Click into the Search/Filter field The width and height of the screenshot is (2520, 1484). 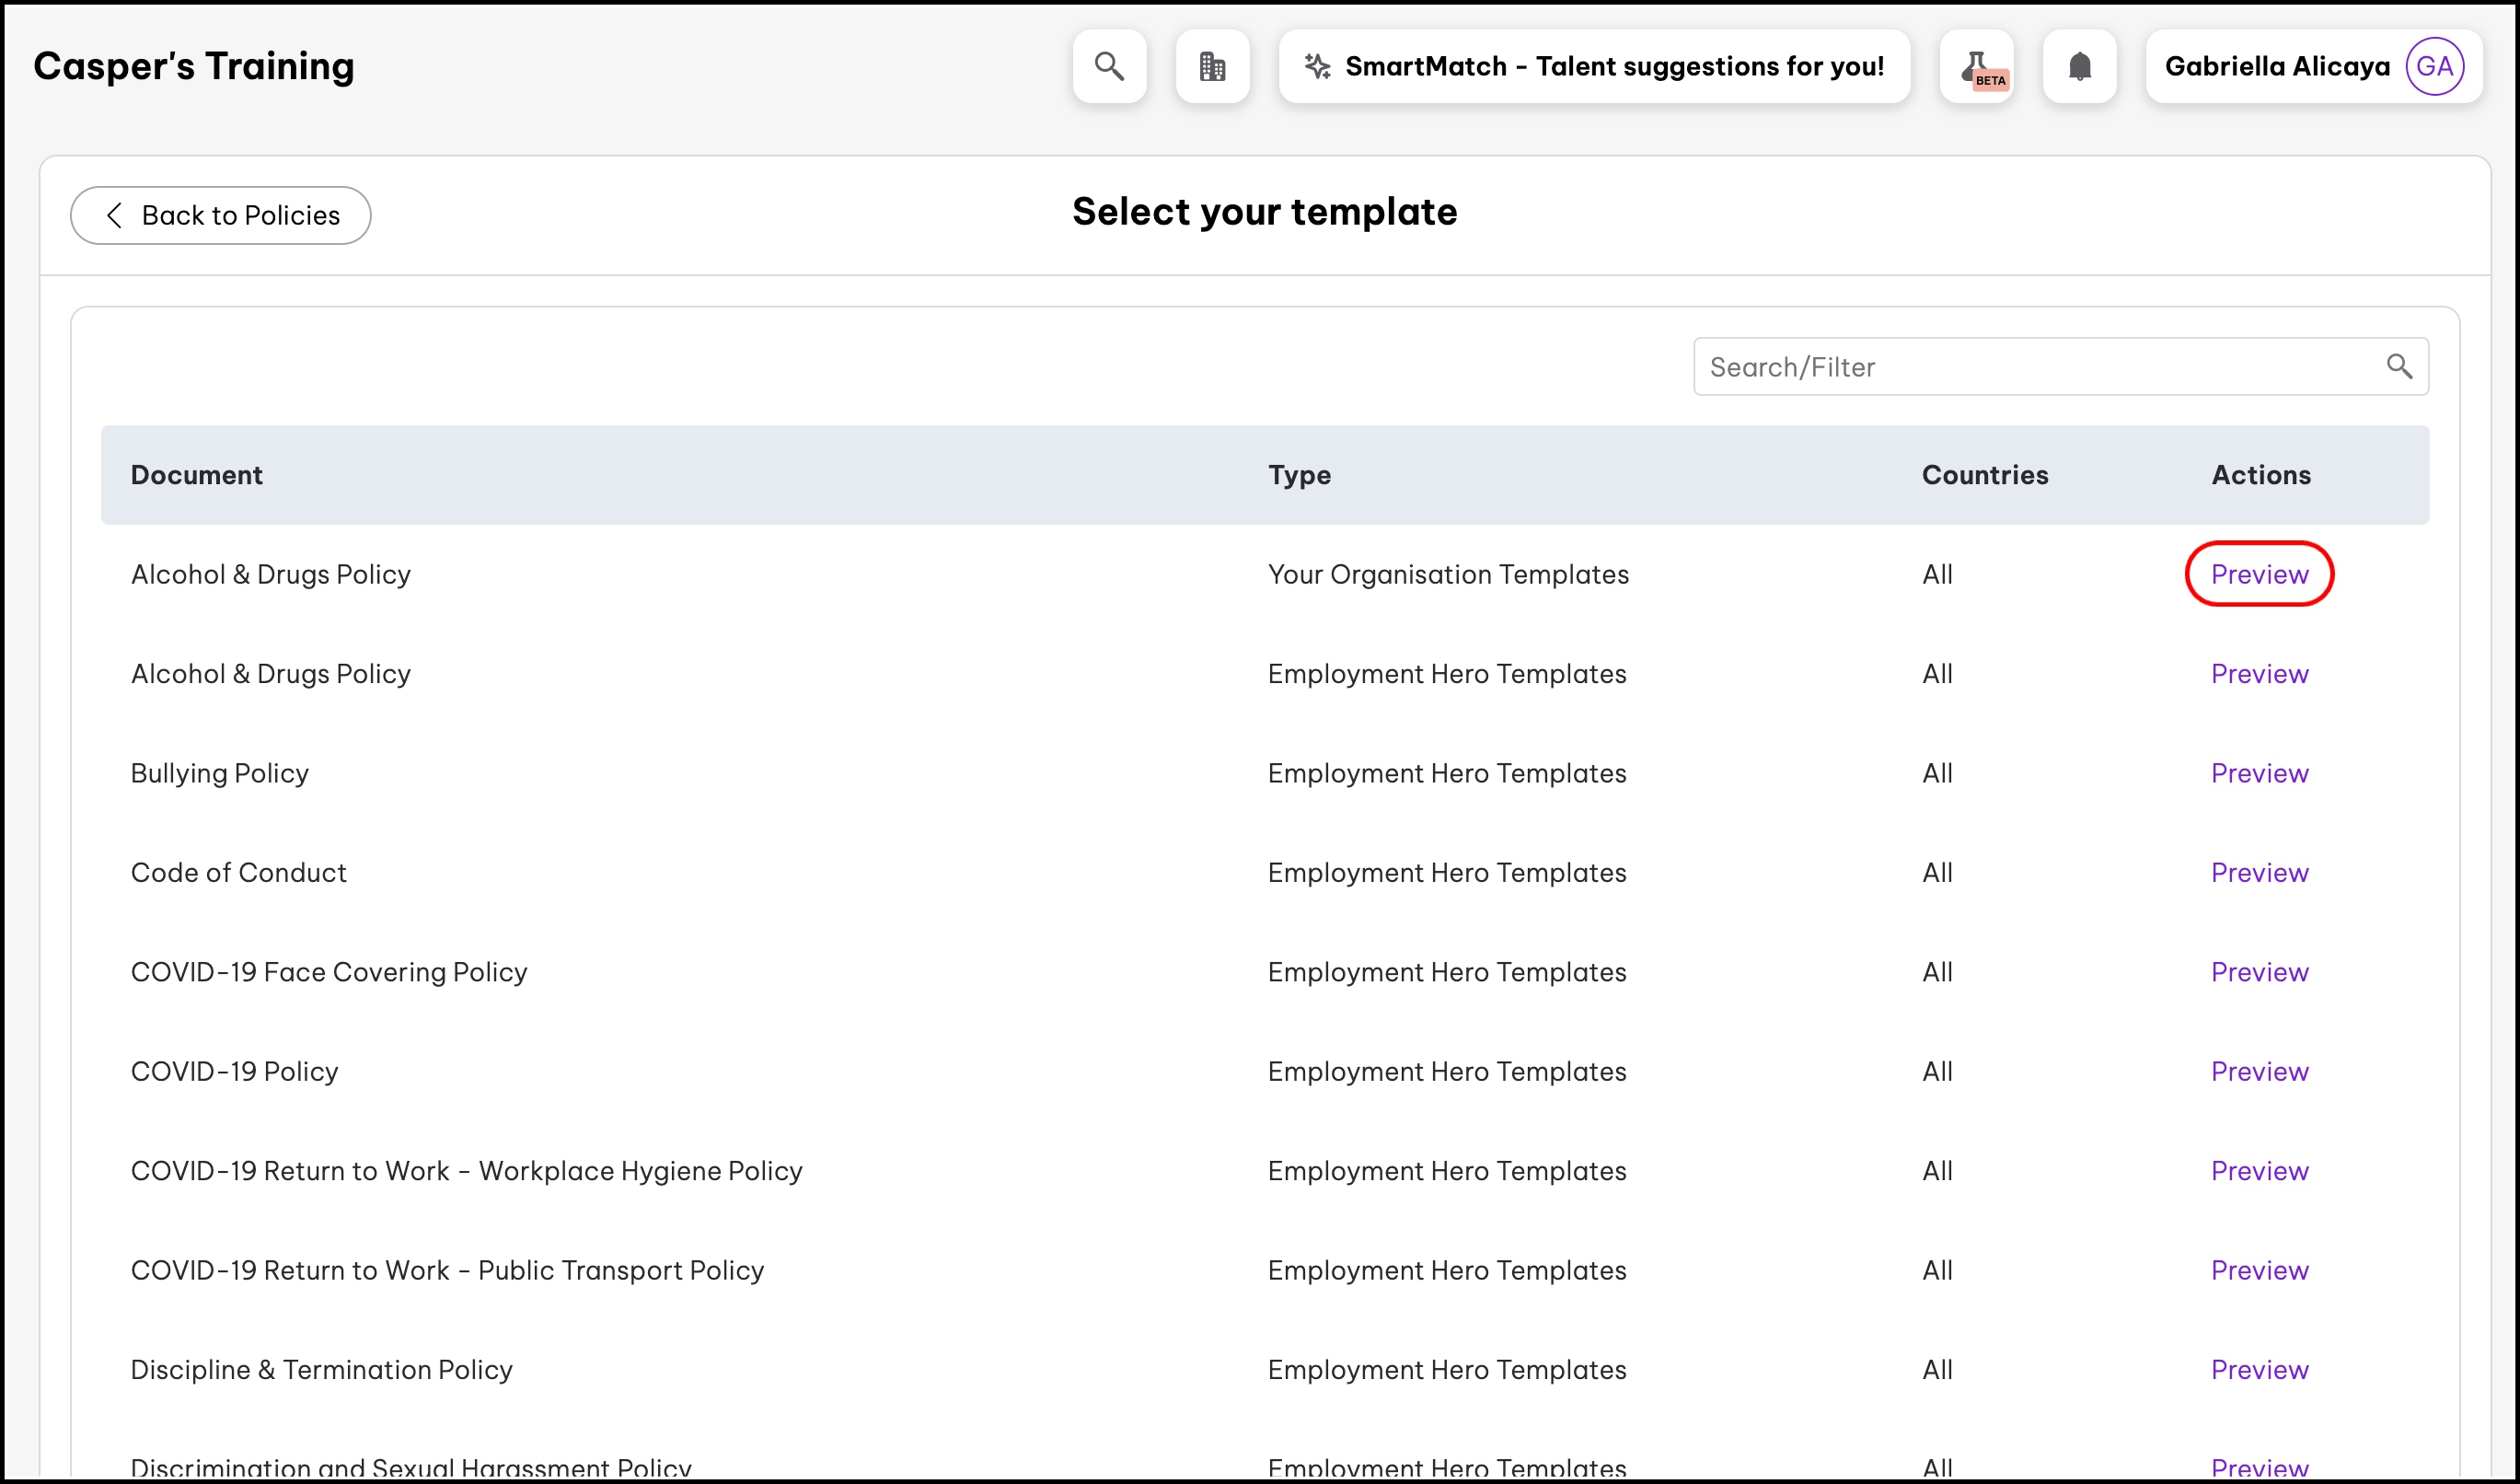(x=2030, y=367)
